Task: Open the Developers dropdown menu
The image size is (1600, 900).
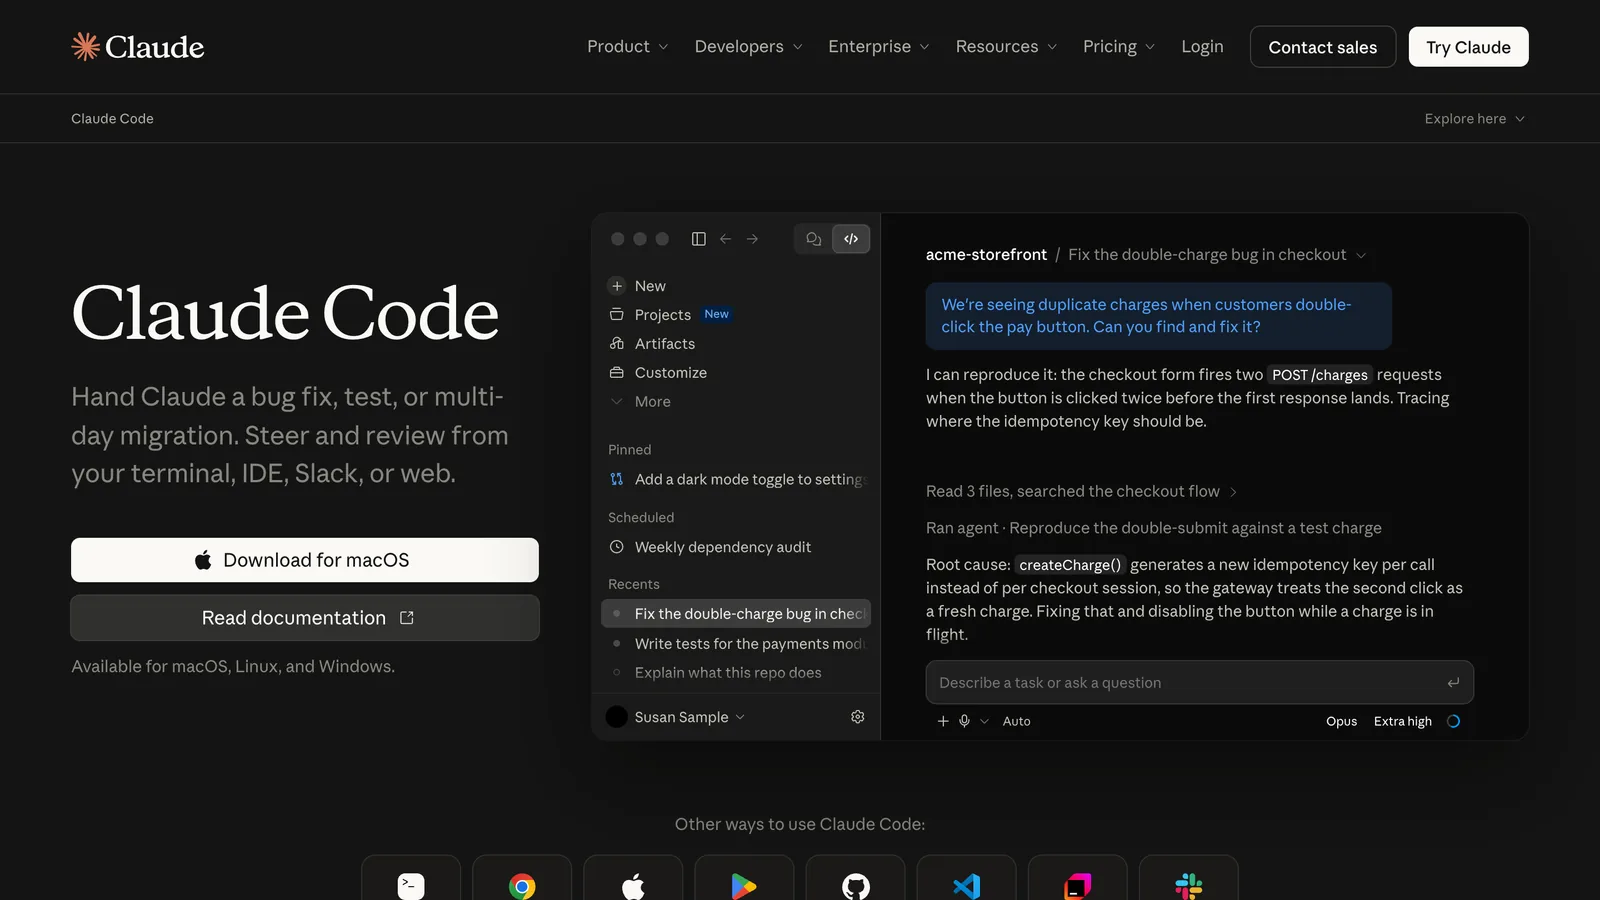Action: [748, 47]
